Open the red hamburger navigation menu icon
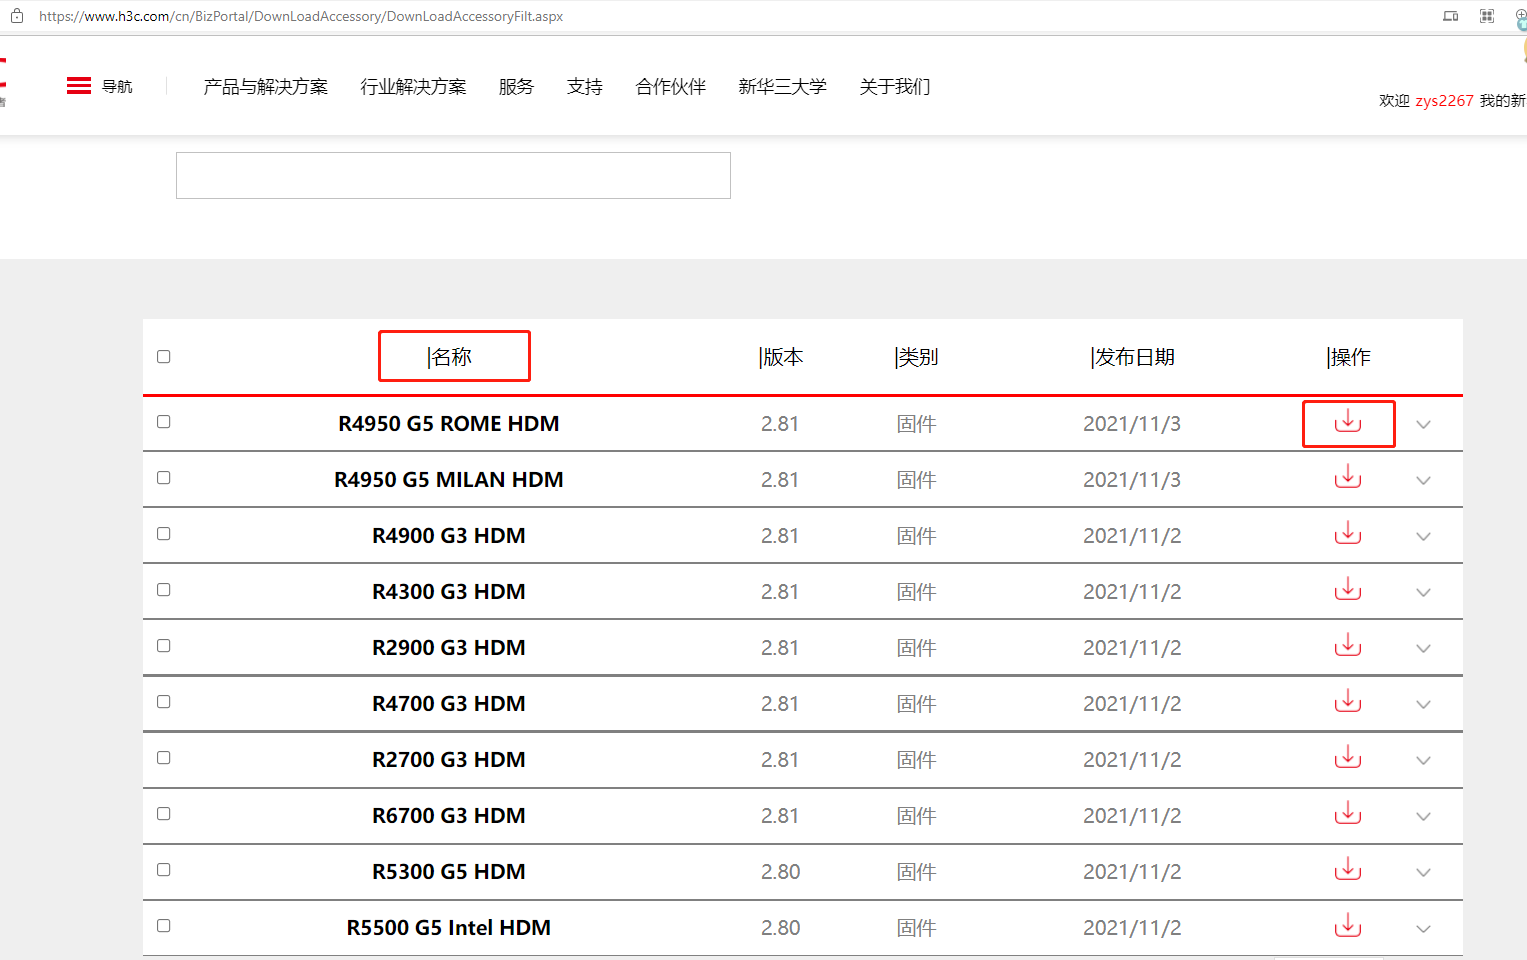 click(x=79, y=86)
